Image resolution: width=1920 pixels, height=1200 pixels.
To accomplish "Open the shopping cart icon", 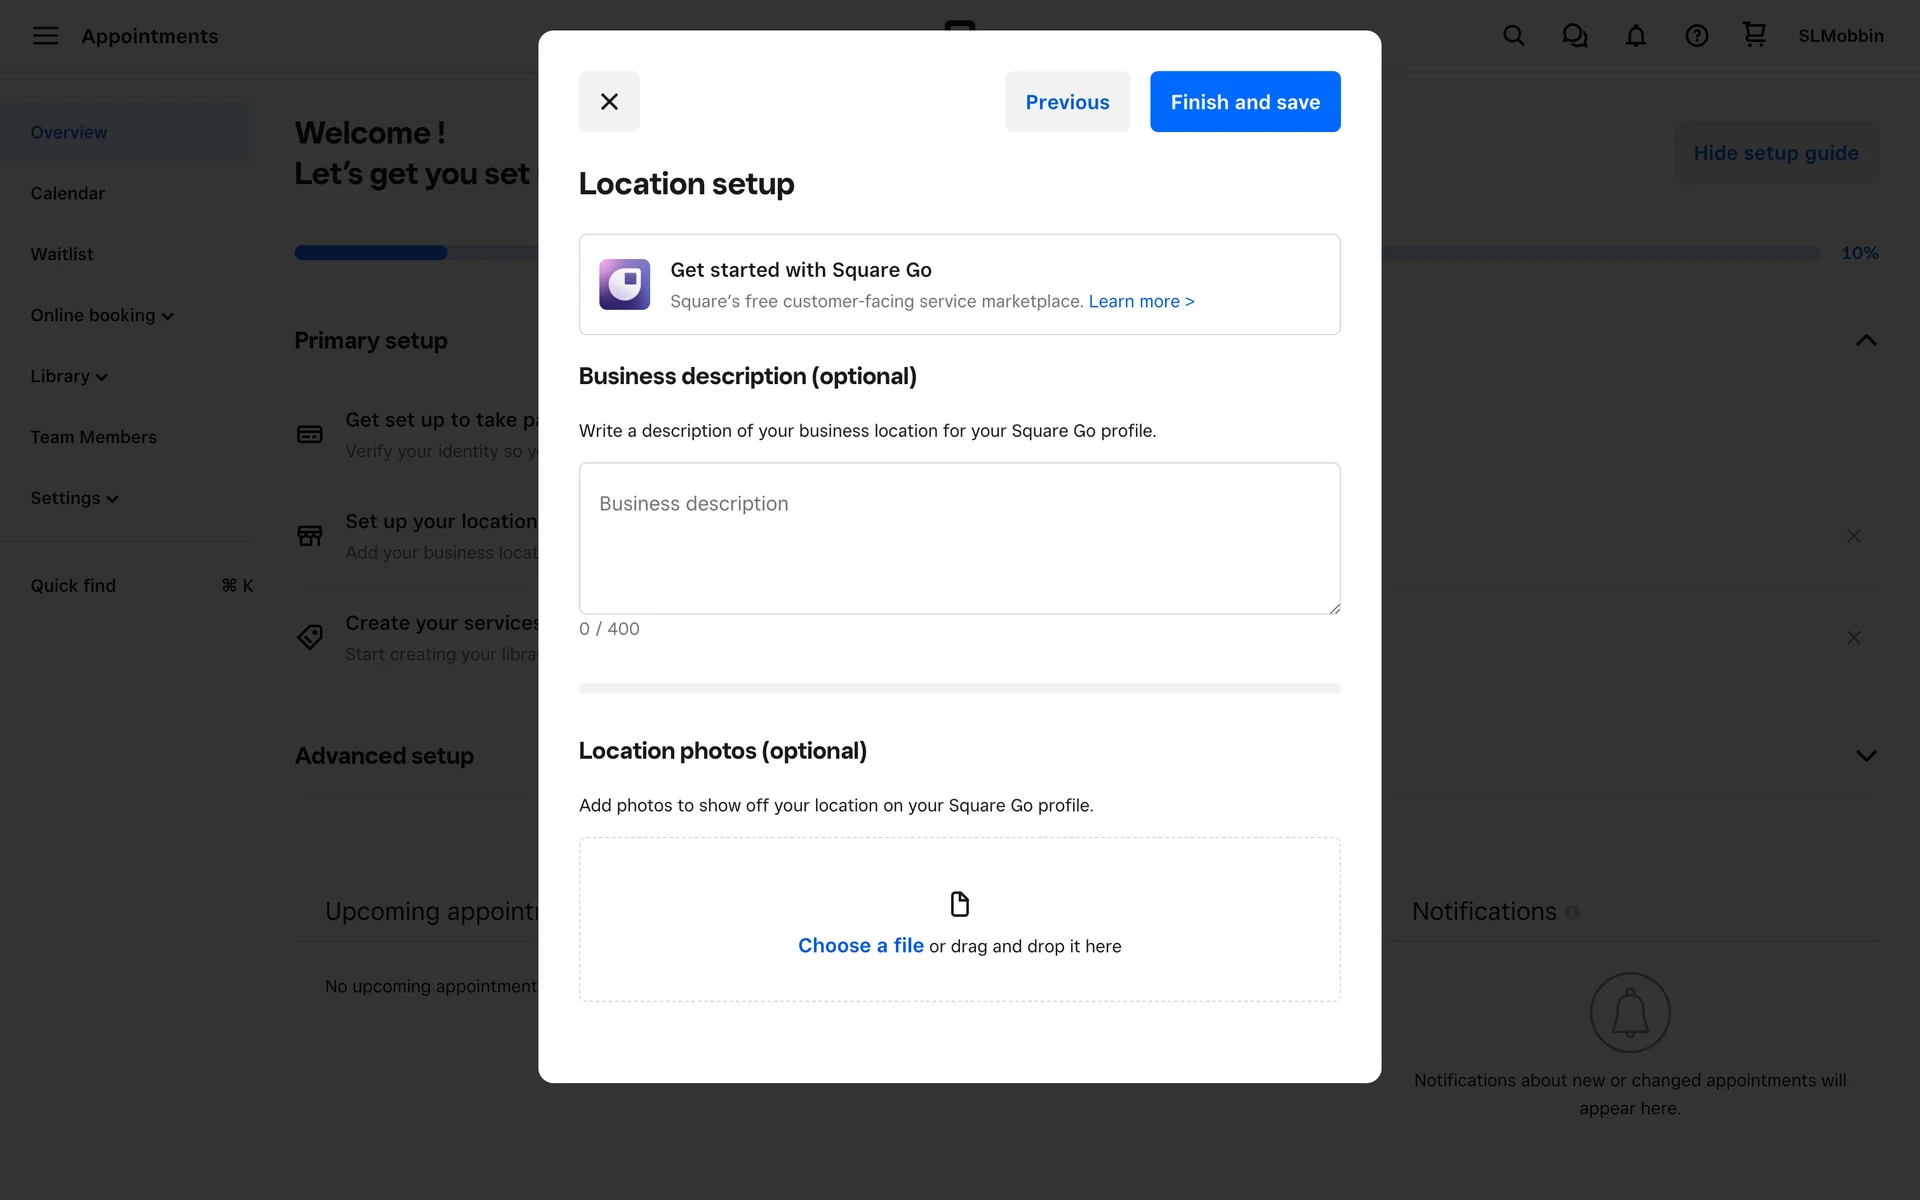I will pyautogui.click(x=1754, y=35).
